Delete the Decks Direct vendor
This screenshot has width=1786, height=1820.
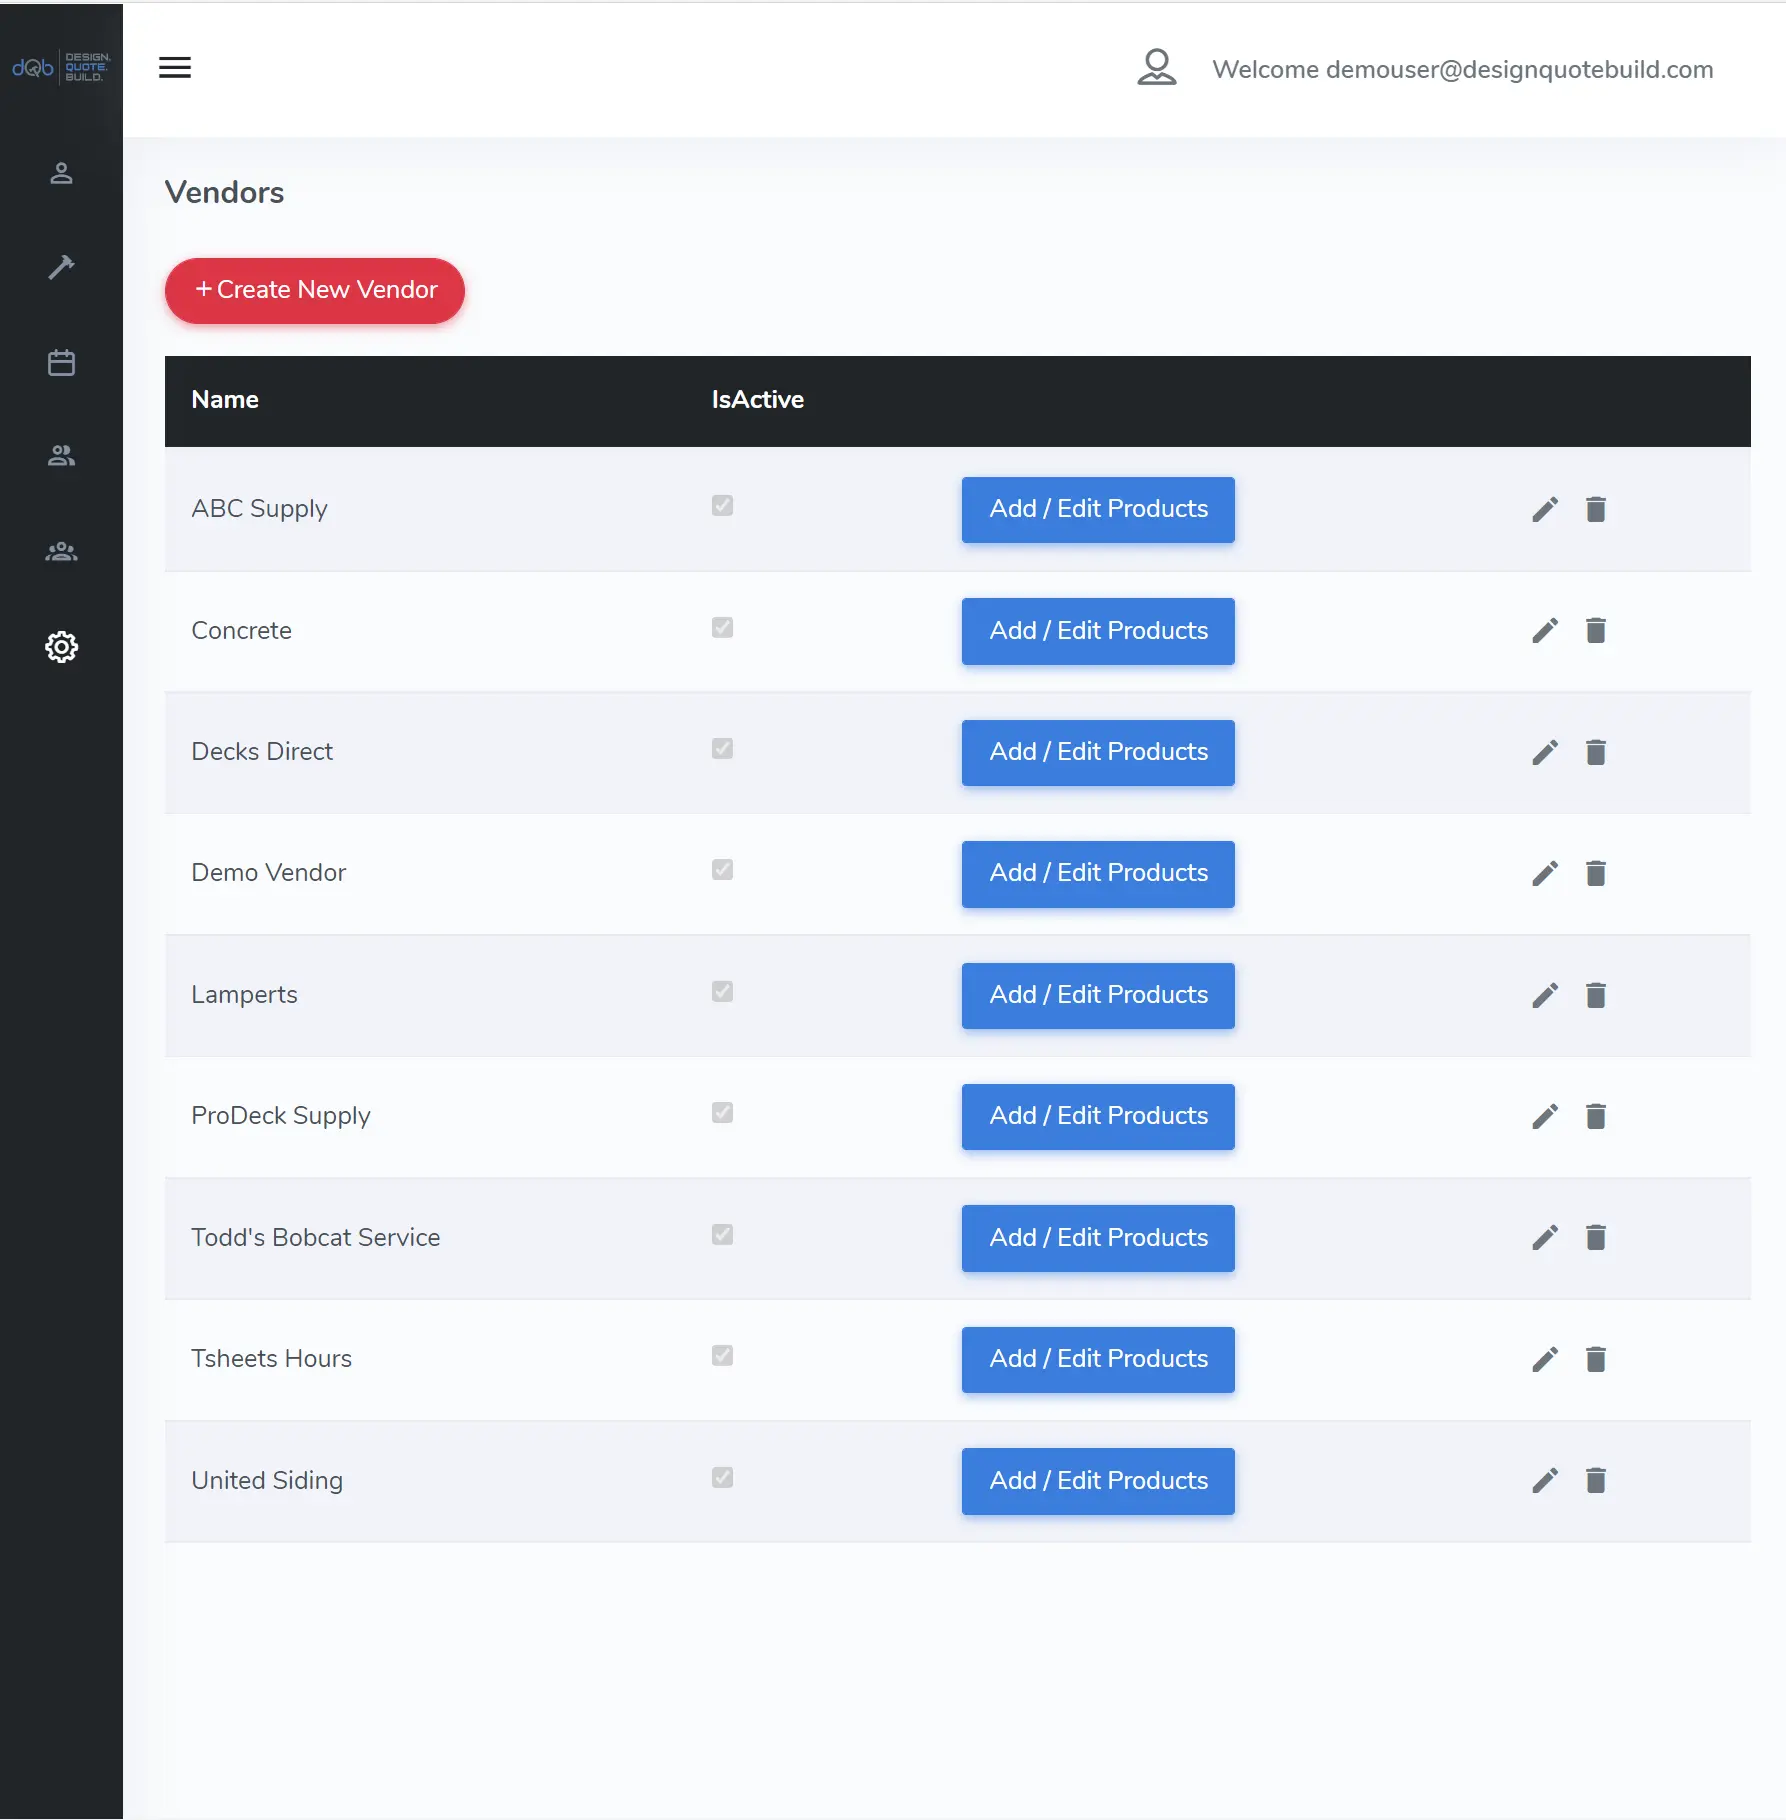pyautogui.click(x=1596, y=752)
